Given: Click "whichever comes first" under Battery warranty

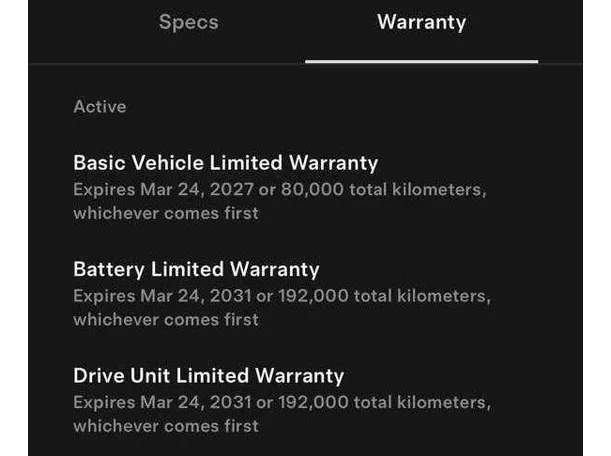Looking at the screenshot, I should click(165, 320).
